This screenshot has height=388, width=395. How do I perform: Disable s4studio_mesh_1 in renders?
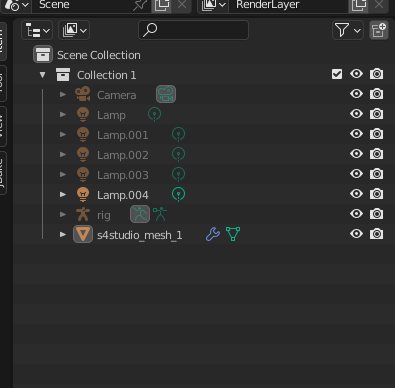377,234
